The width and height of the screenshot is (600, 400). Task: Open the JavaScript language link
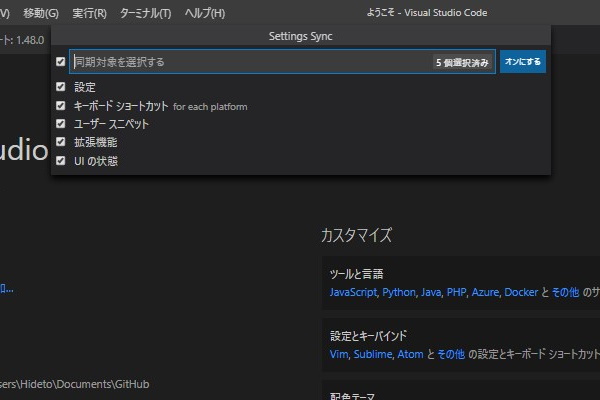click(353, 292)
